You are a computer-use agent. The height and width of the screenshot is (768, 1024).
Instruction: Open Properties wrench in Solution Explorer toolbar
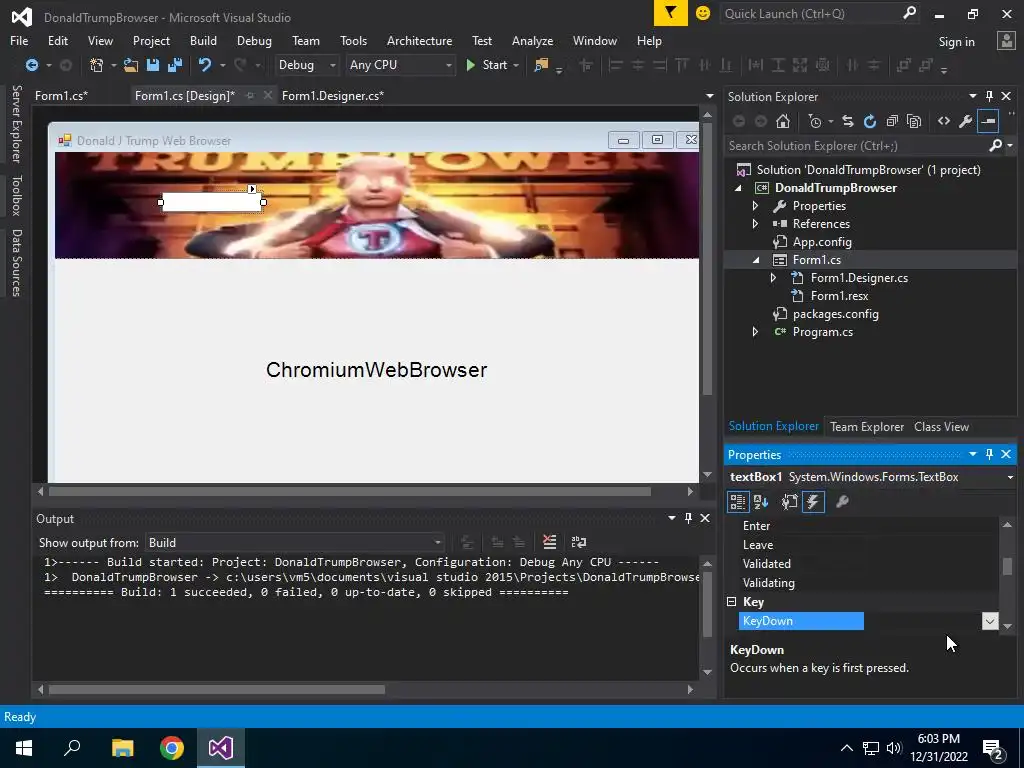[965, 121]
